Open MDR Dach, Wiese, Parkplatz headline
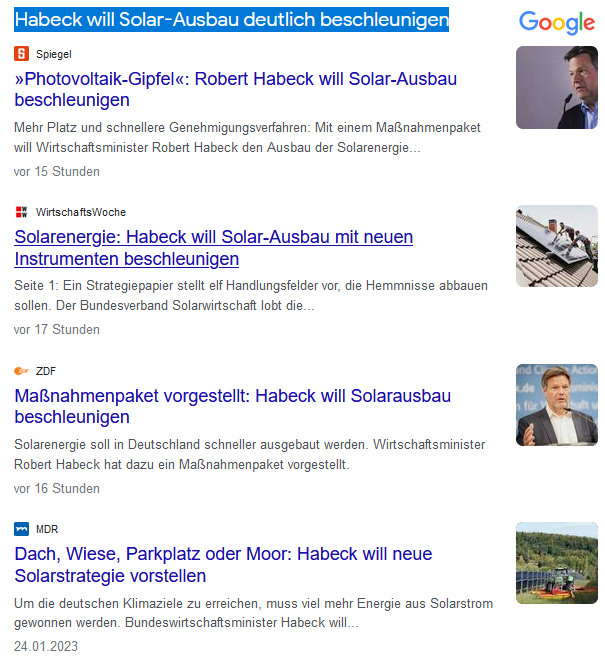This screenshot has height=656, width=605. pyautogui.click(x=223, y=565)
